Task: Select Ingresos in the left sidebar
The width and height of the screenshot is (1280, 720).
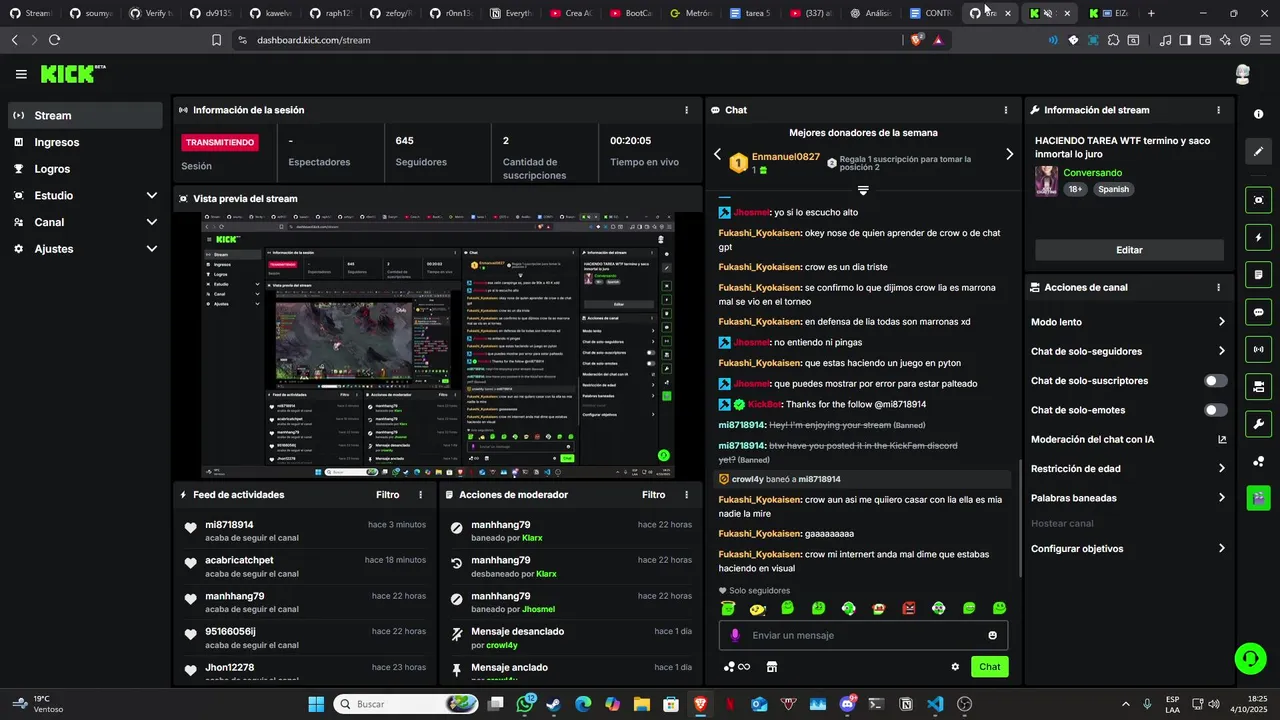Action: point(85,142)
